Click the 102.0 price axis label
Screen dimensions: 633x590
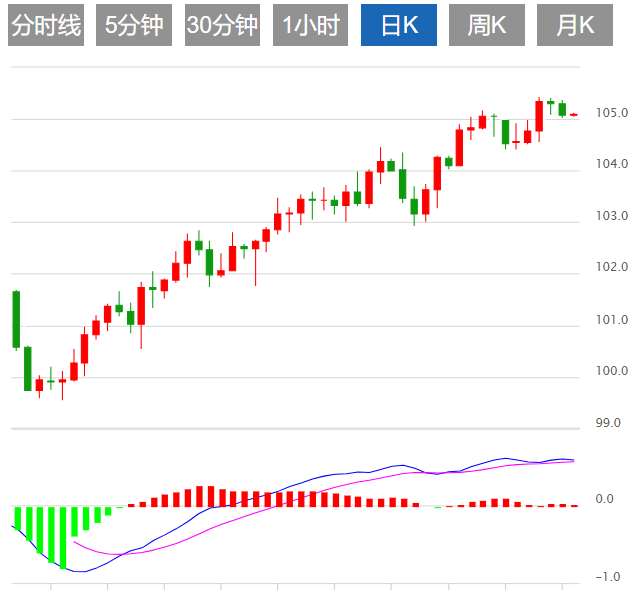click(x=611, y=268)
